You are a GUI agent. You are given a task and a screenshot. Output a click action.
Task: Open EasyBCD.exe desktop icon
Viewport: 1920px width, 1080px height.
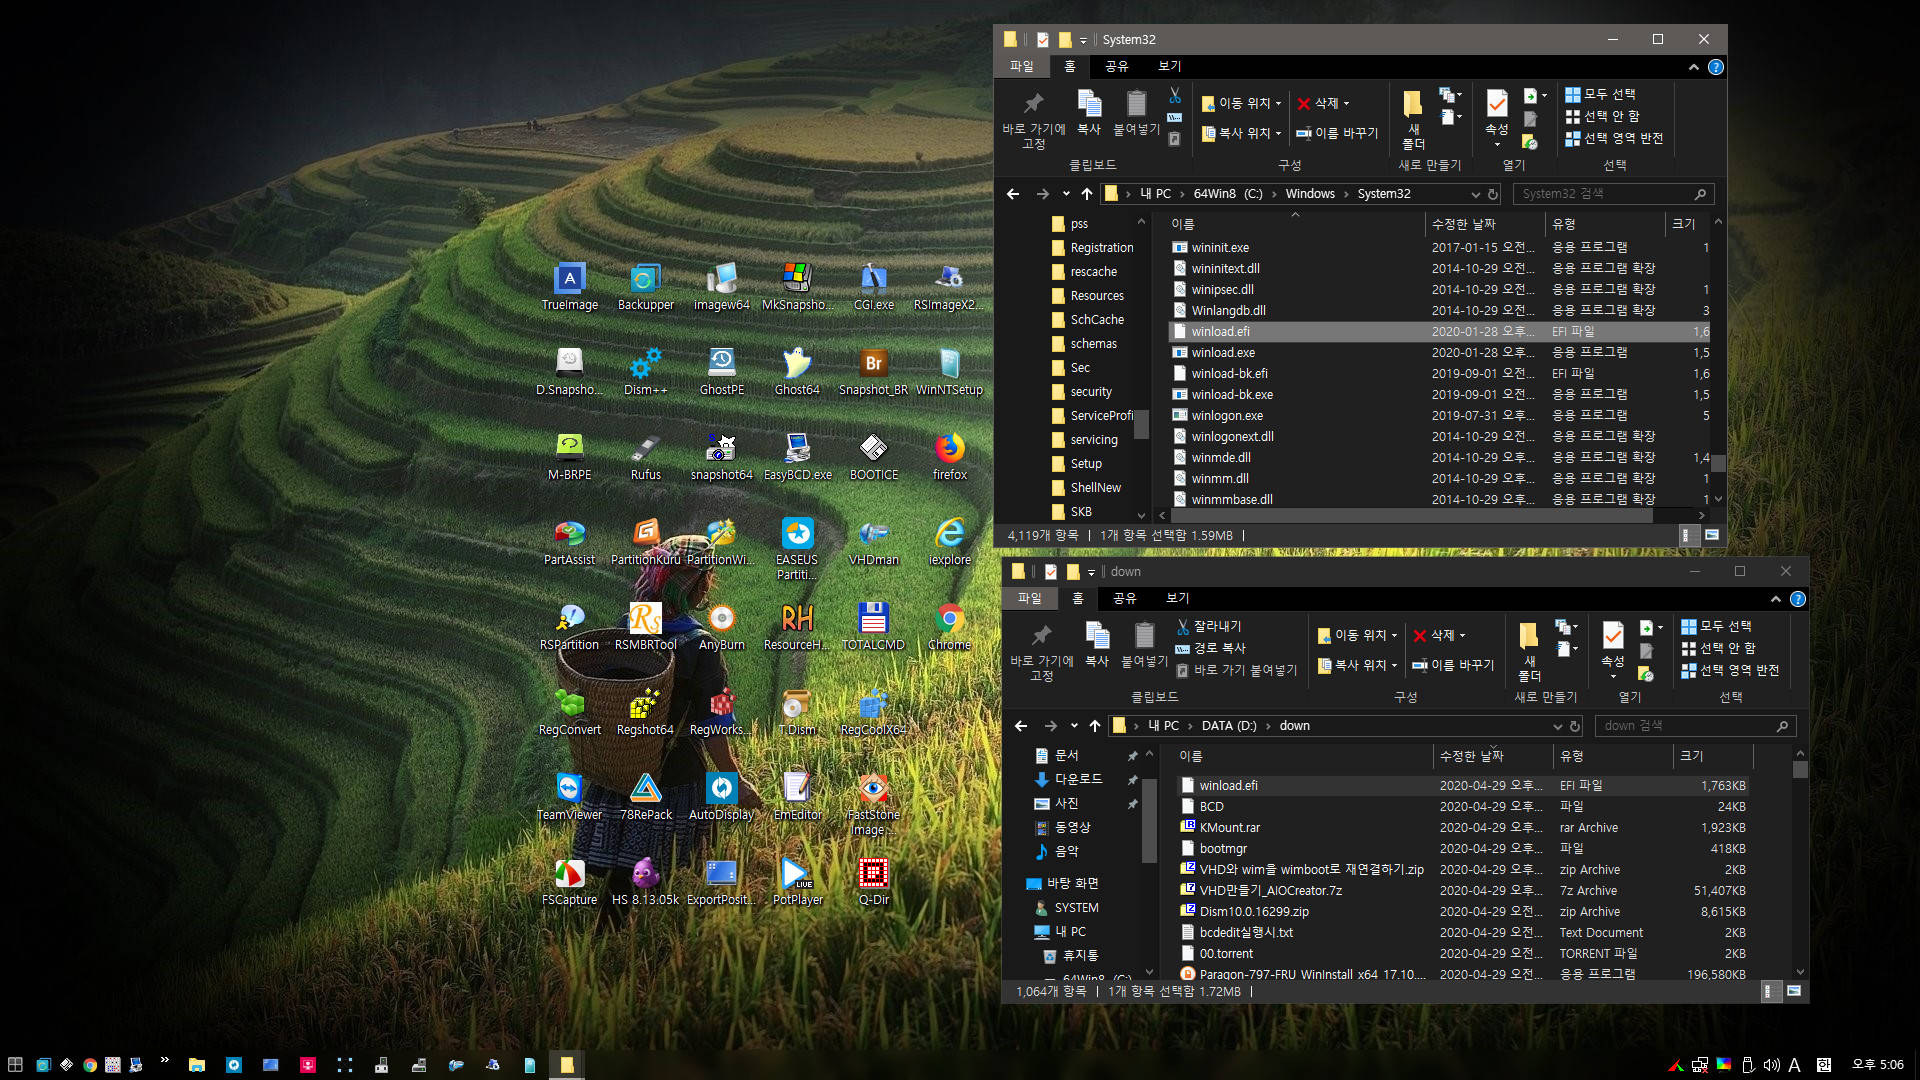point(797,457)
